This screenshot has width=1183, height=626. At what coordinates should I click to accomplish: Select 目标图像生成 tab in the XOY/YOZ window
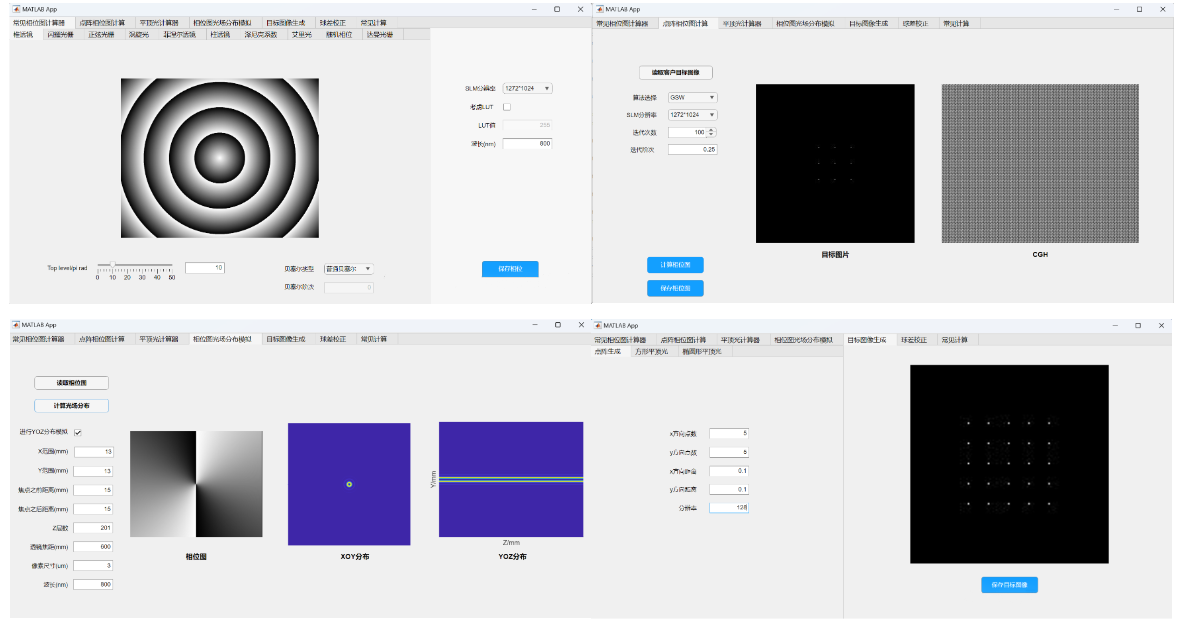coord(286,339)
